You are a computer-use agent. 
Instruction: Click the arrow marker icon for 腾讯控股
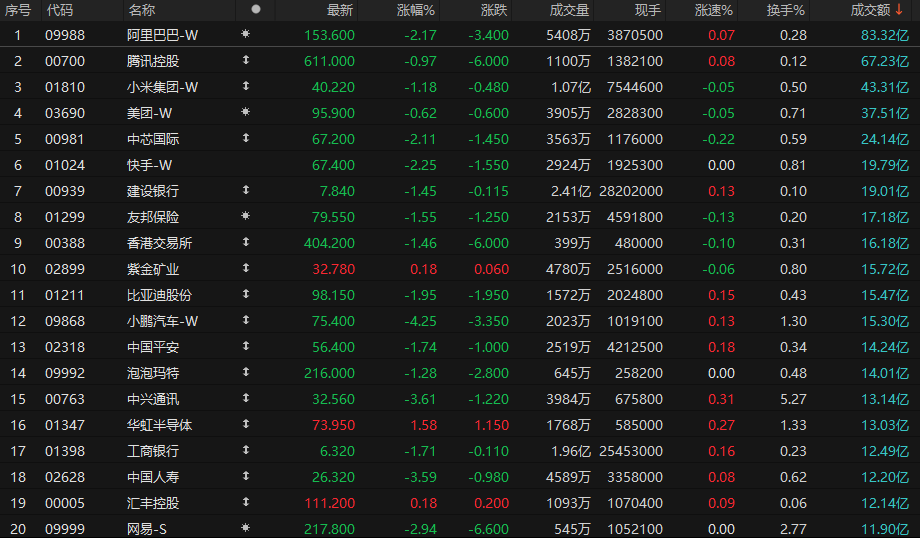246,60
